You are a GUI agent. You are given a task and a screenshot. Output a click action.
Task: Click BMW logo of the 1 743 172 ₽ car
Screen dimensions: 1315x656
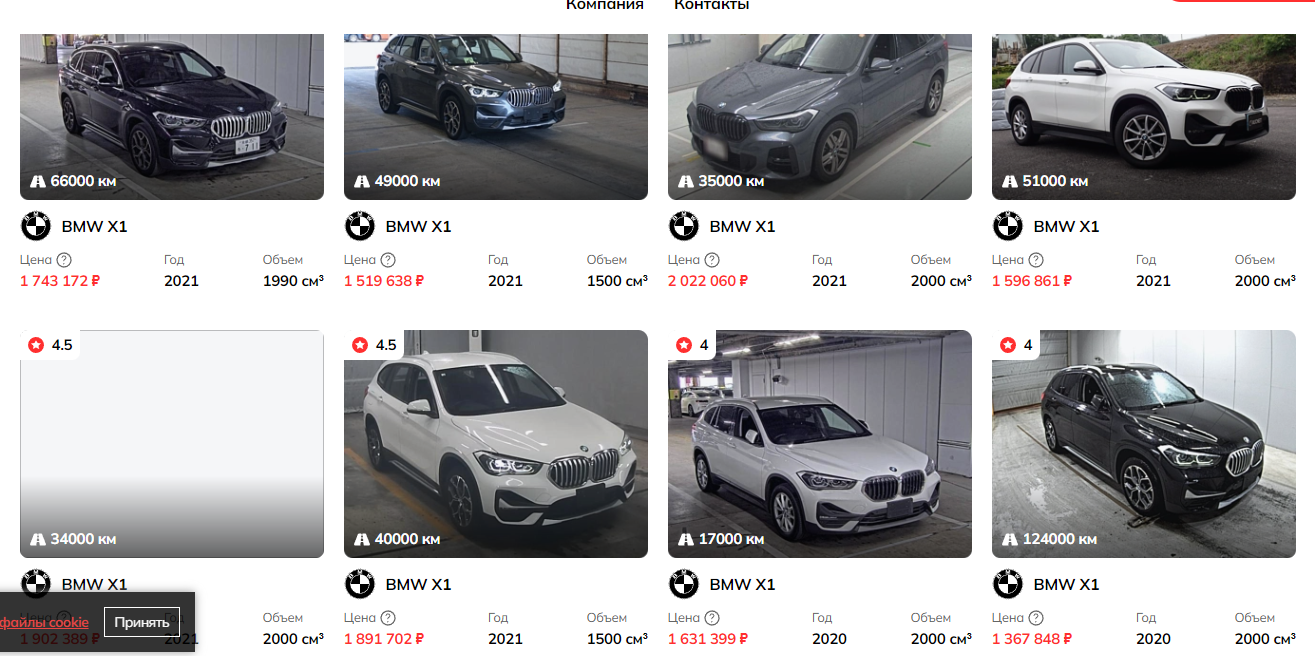coord(36,226)
